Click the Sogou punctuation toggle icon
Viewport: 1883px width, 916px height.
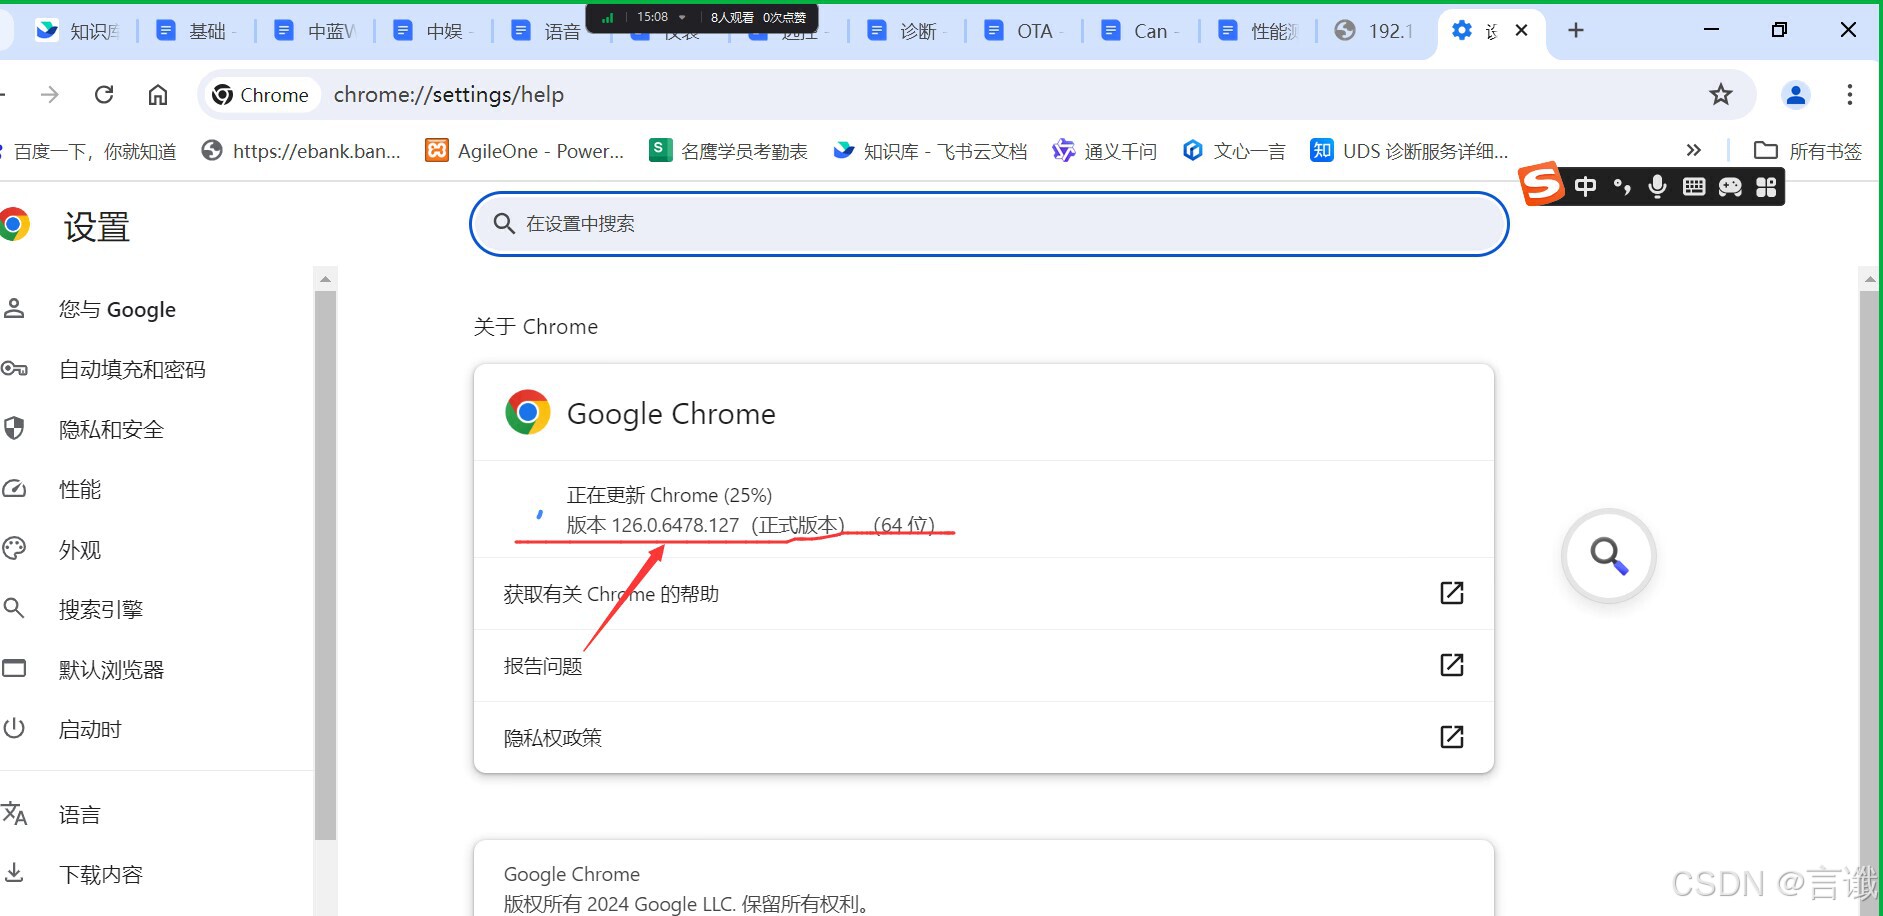click(x=1622, y=187)
